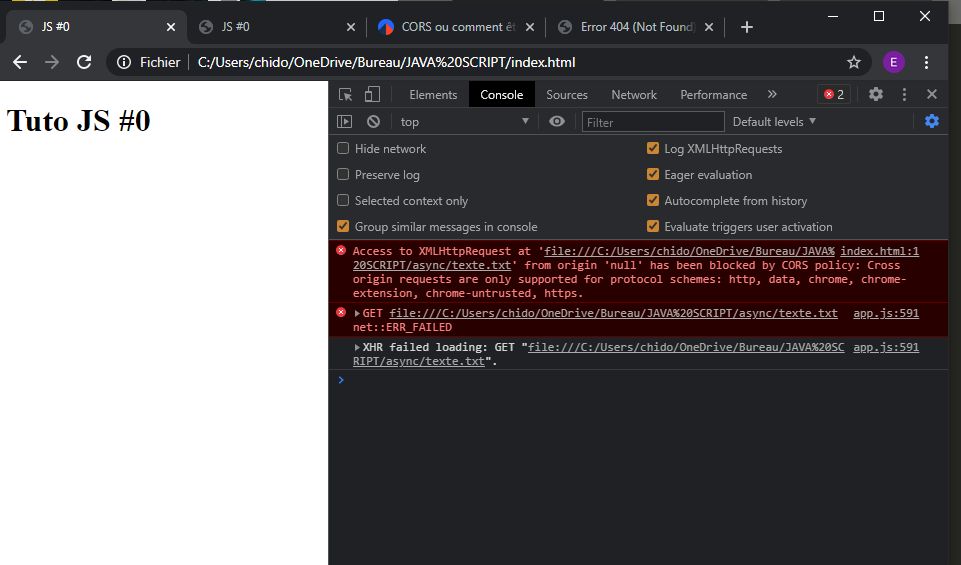Select the inspect element picker icon

click(x=346, y=94)
